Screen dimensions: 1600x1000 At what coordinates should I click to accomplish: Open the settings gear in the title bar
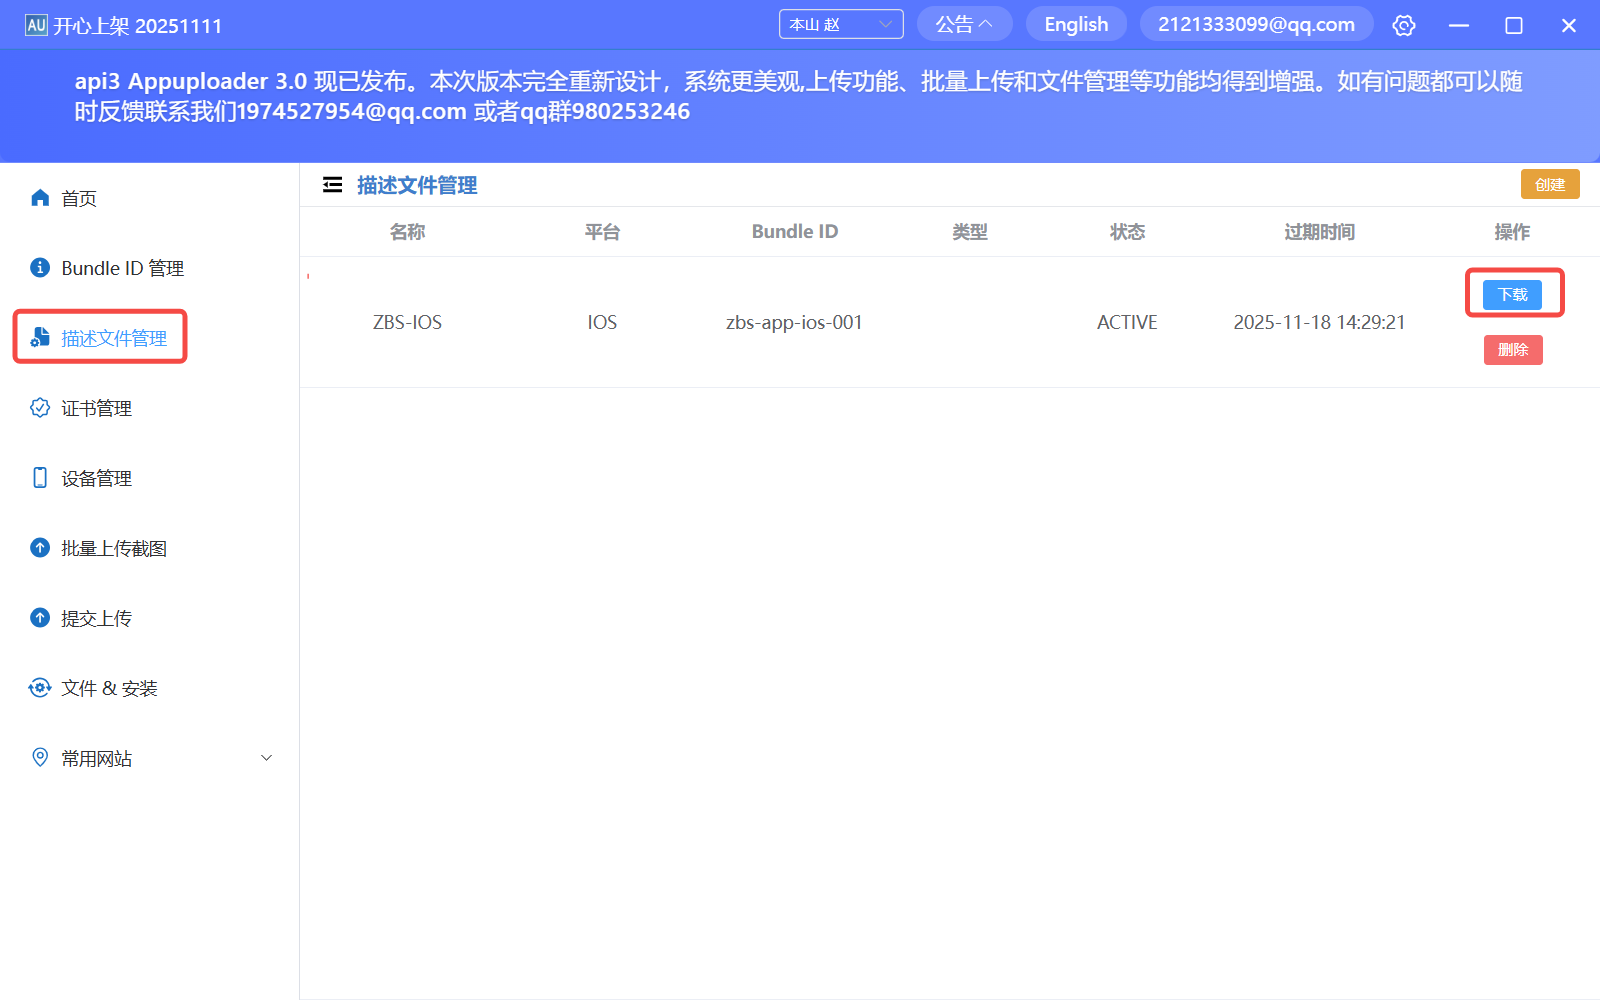pyautogui.click(x=1403, y=25)
